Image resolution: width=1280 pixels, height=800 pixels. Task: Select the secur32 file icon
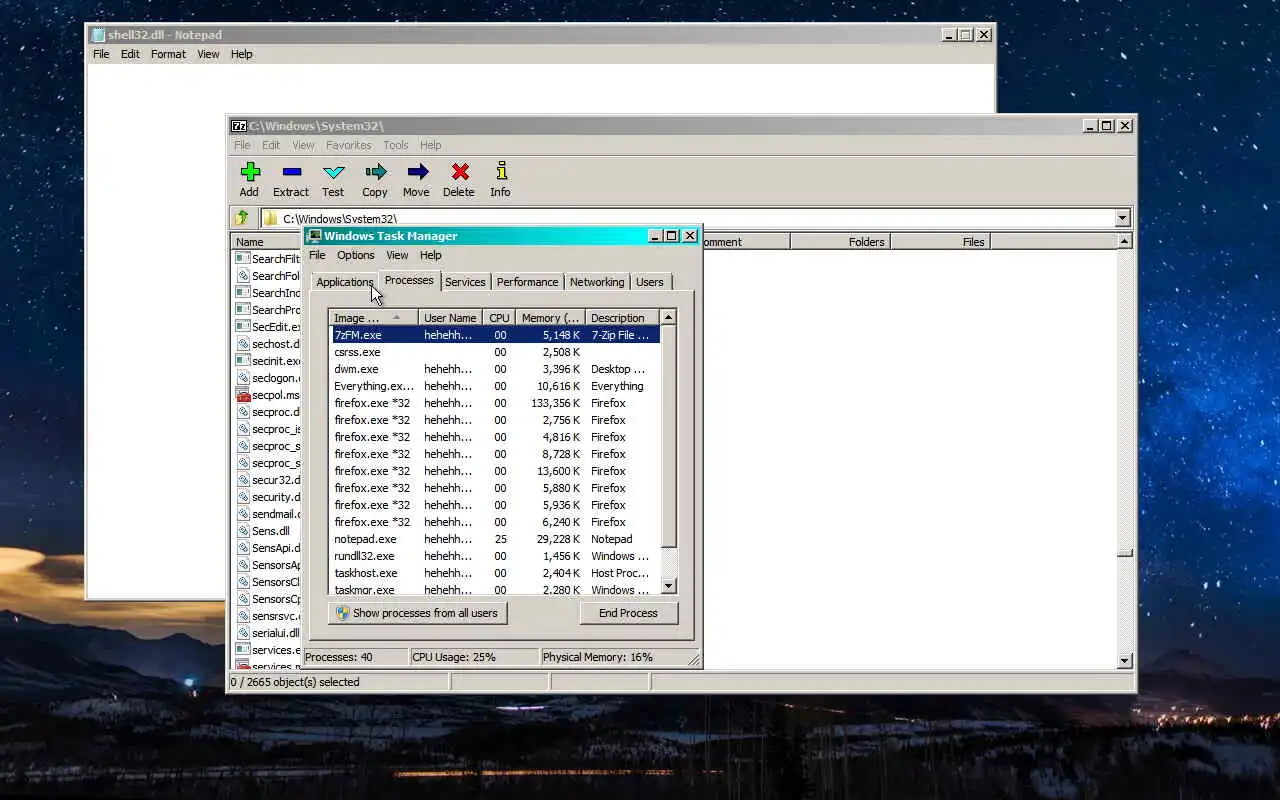243,480
